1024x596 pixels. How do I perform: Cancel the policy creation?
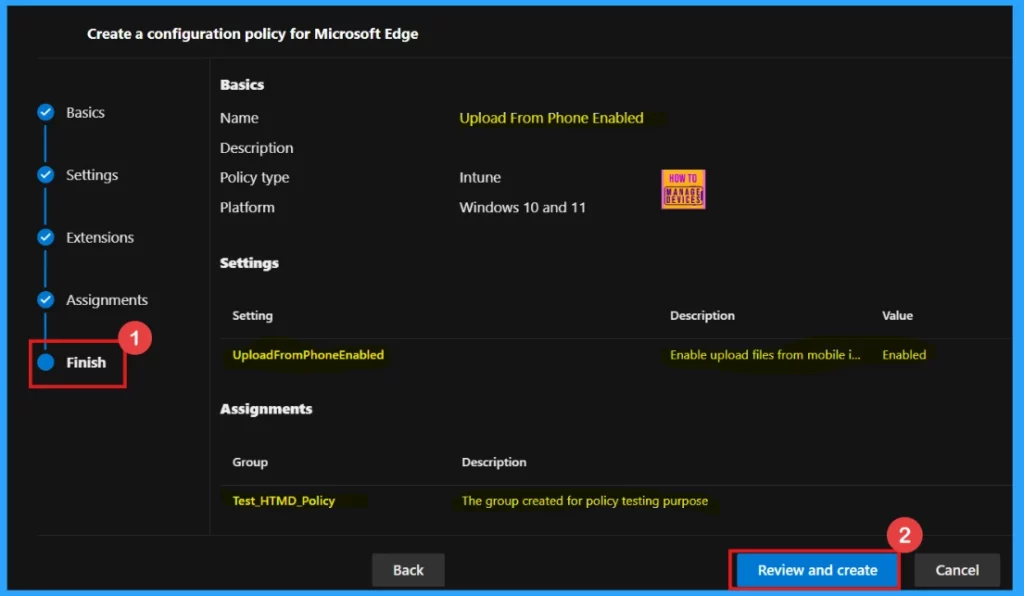957,570
